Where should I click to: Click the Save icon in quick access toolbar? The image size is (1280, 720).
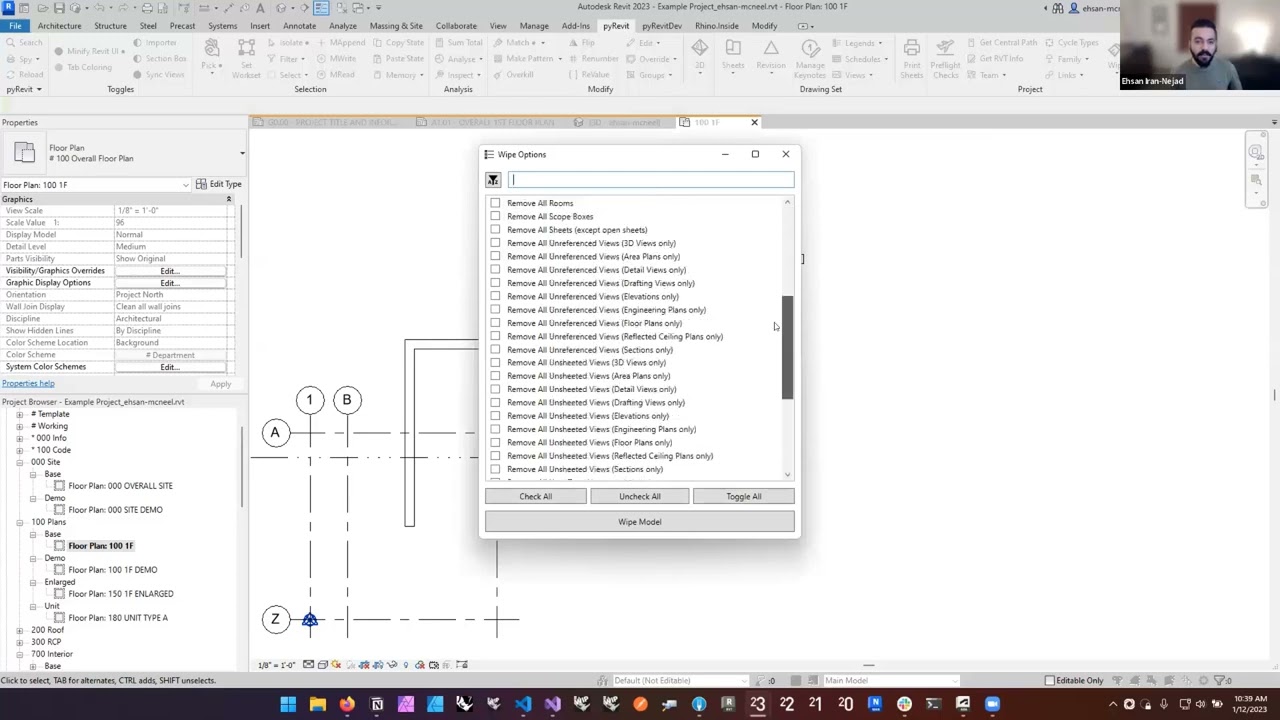coord(60,7)
